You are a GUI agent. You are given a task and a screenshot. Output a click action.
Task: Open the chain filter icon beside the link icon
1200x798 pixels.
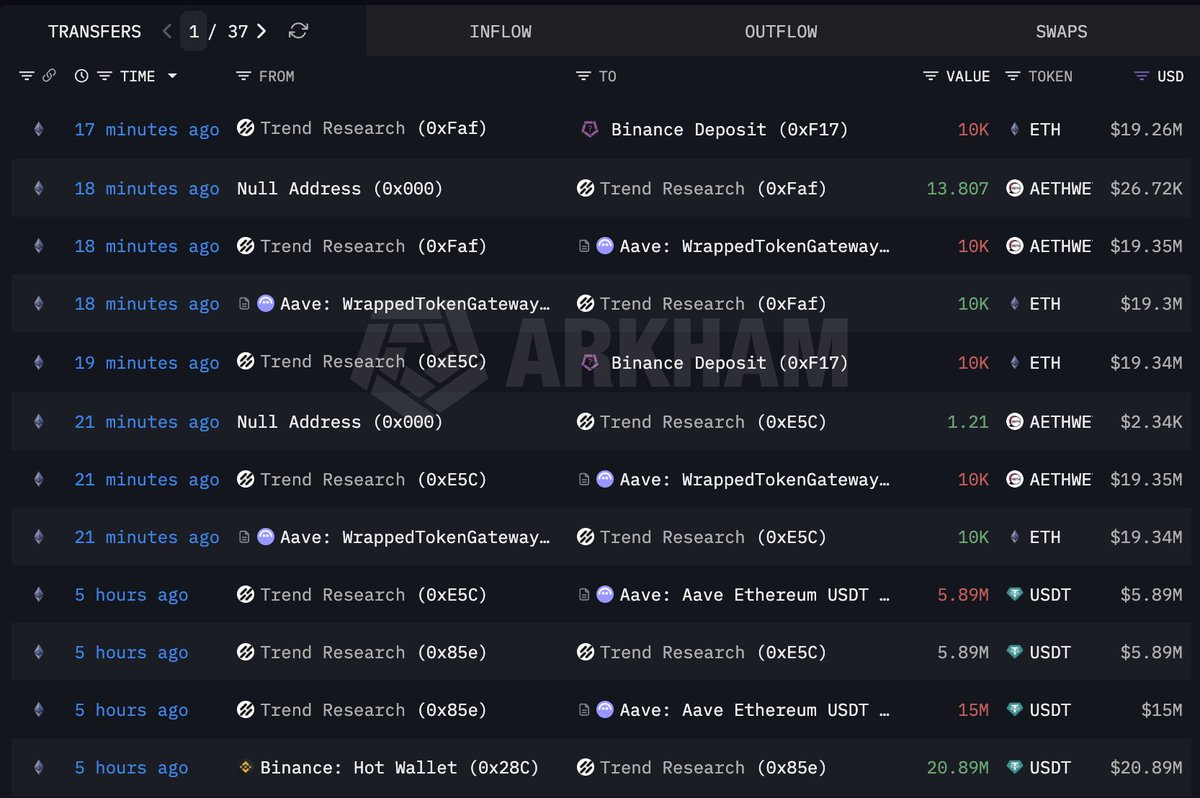27,76
